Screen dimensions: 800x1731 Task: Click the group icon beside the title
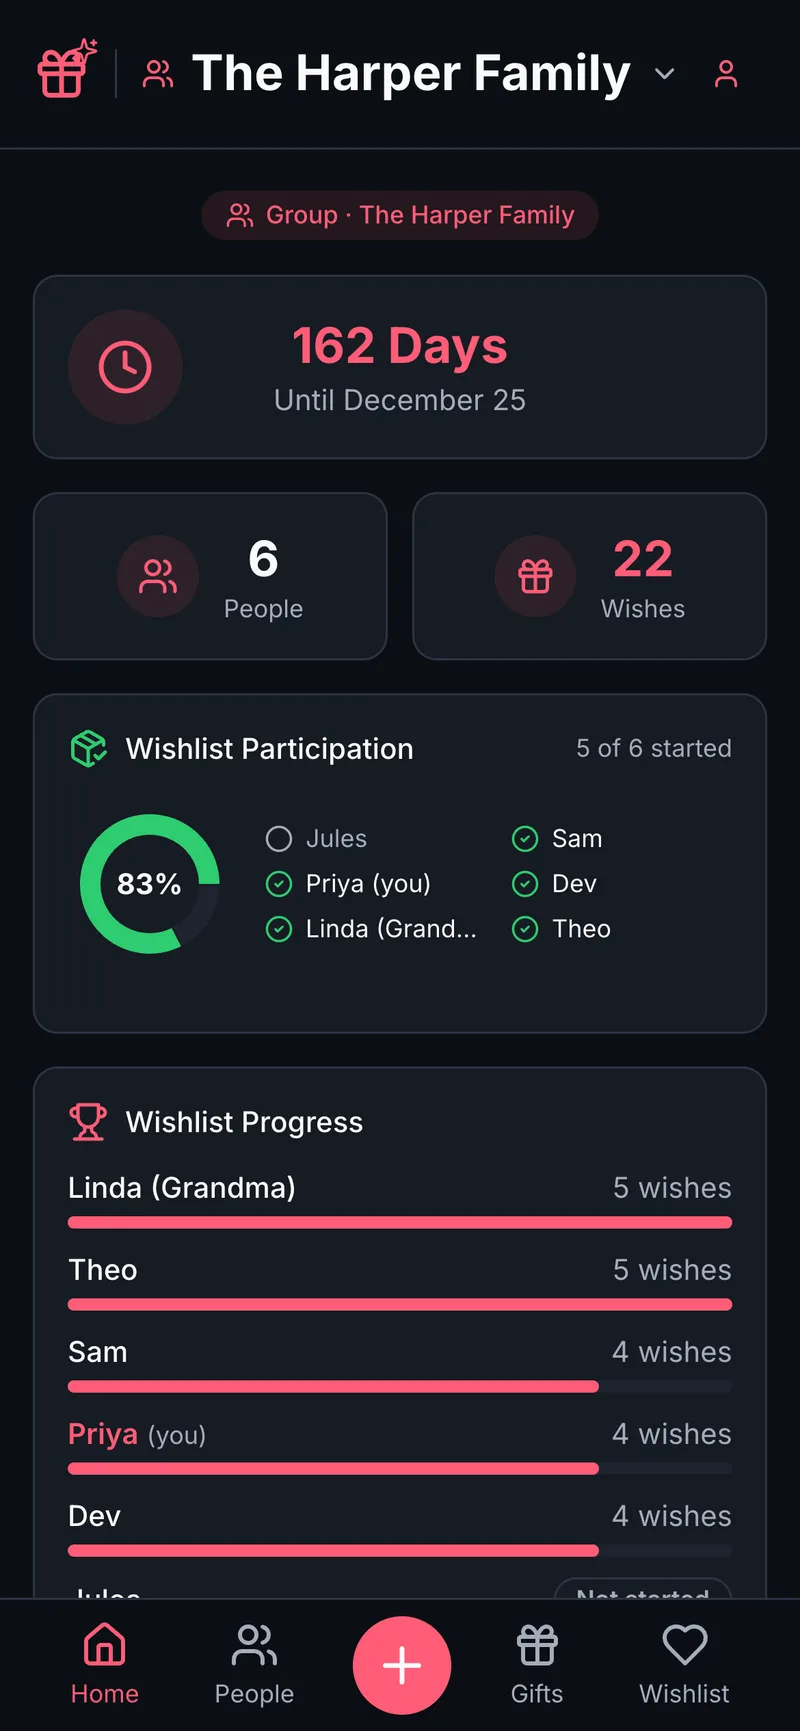(x=158, y=74)
